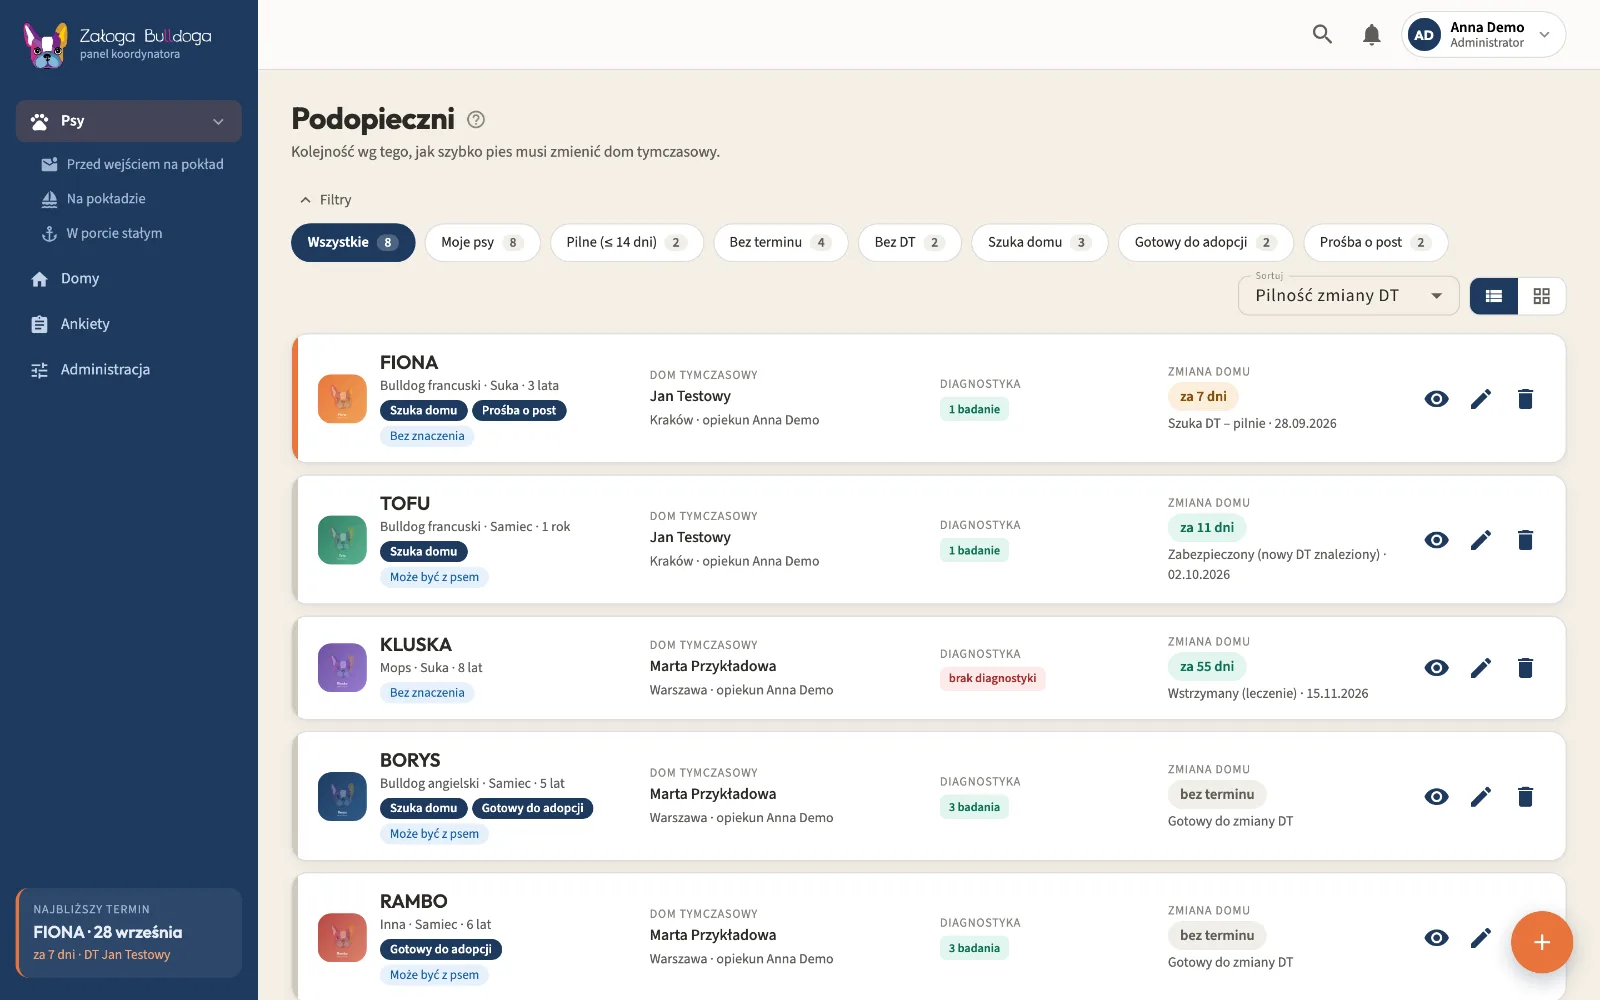Delete BORYS using the trash icon
Viewport: 1600px width, 1000px height.
click(x=1525, y=797)
